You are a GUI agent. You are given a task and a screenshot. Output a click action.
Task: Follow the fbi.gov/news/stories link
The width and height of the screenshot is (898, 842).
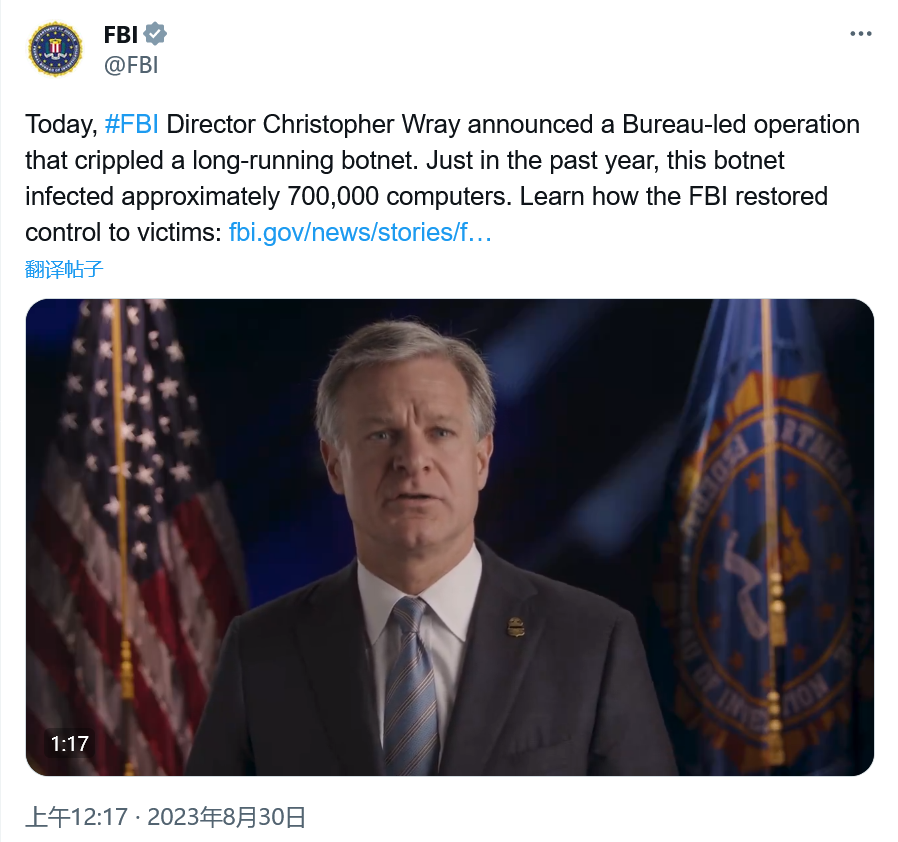click(x=360, y=233)
